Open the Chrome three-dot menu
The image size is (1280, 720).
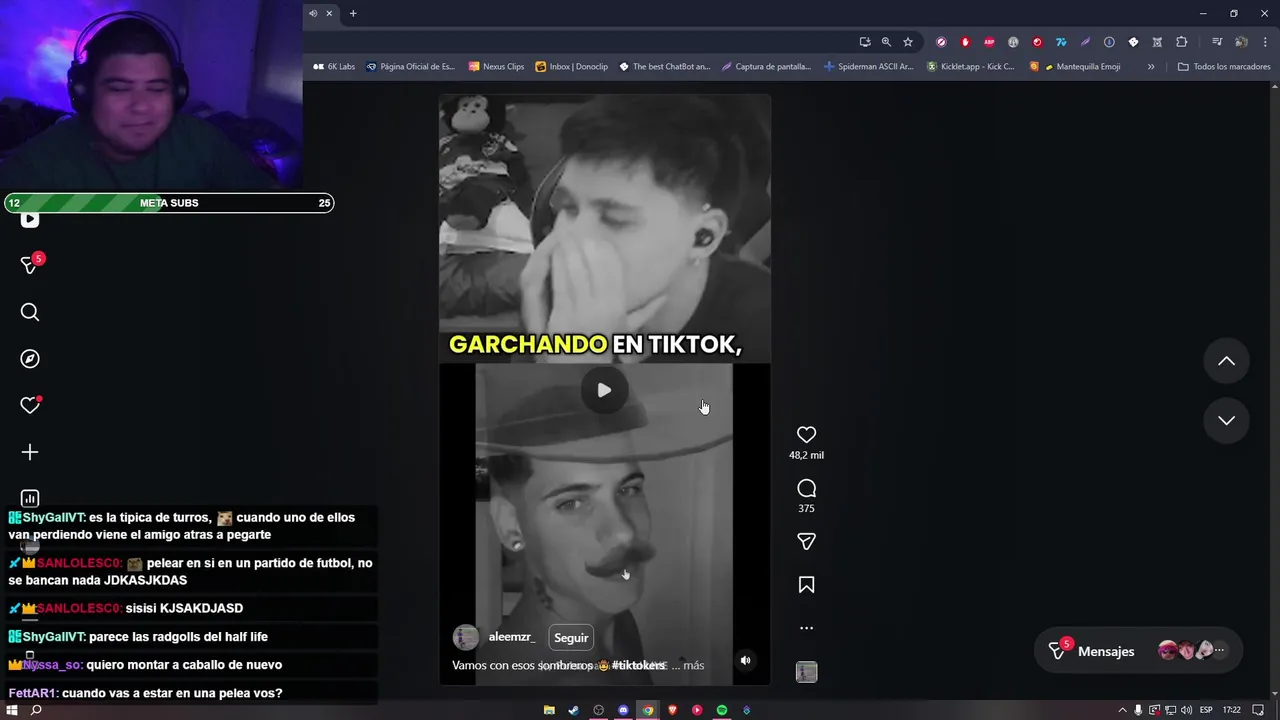[1265, 42]
